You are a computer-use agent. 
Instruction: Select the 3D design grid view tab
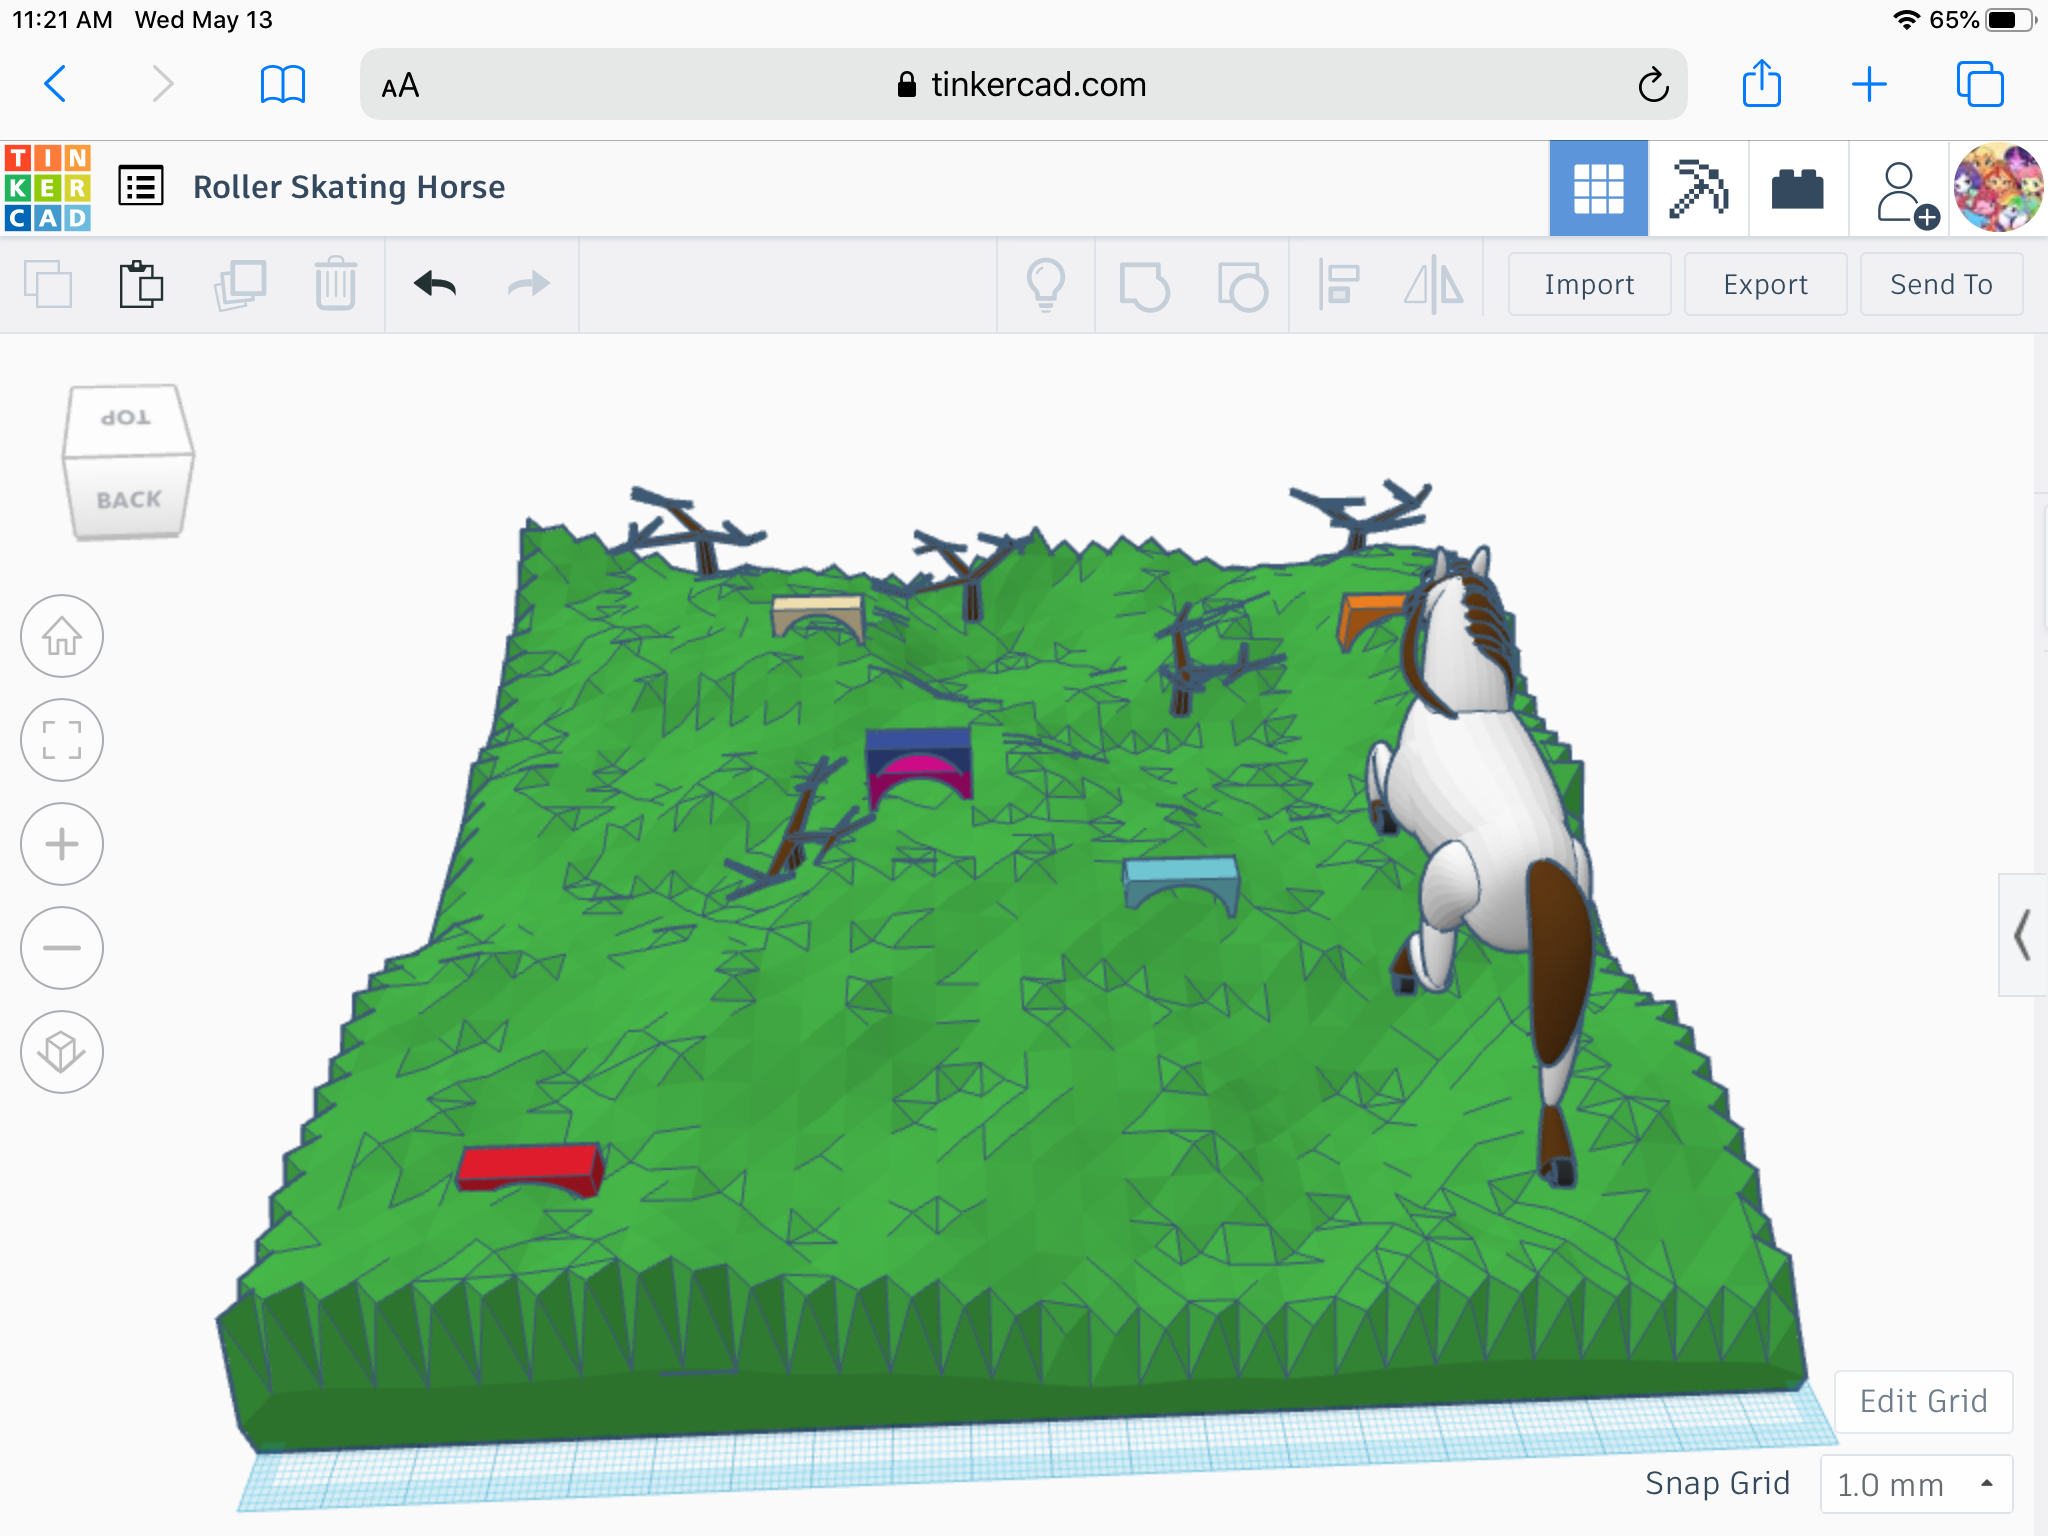[1598, 188]
